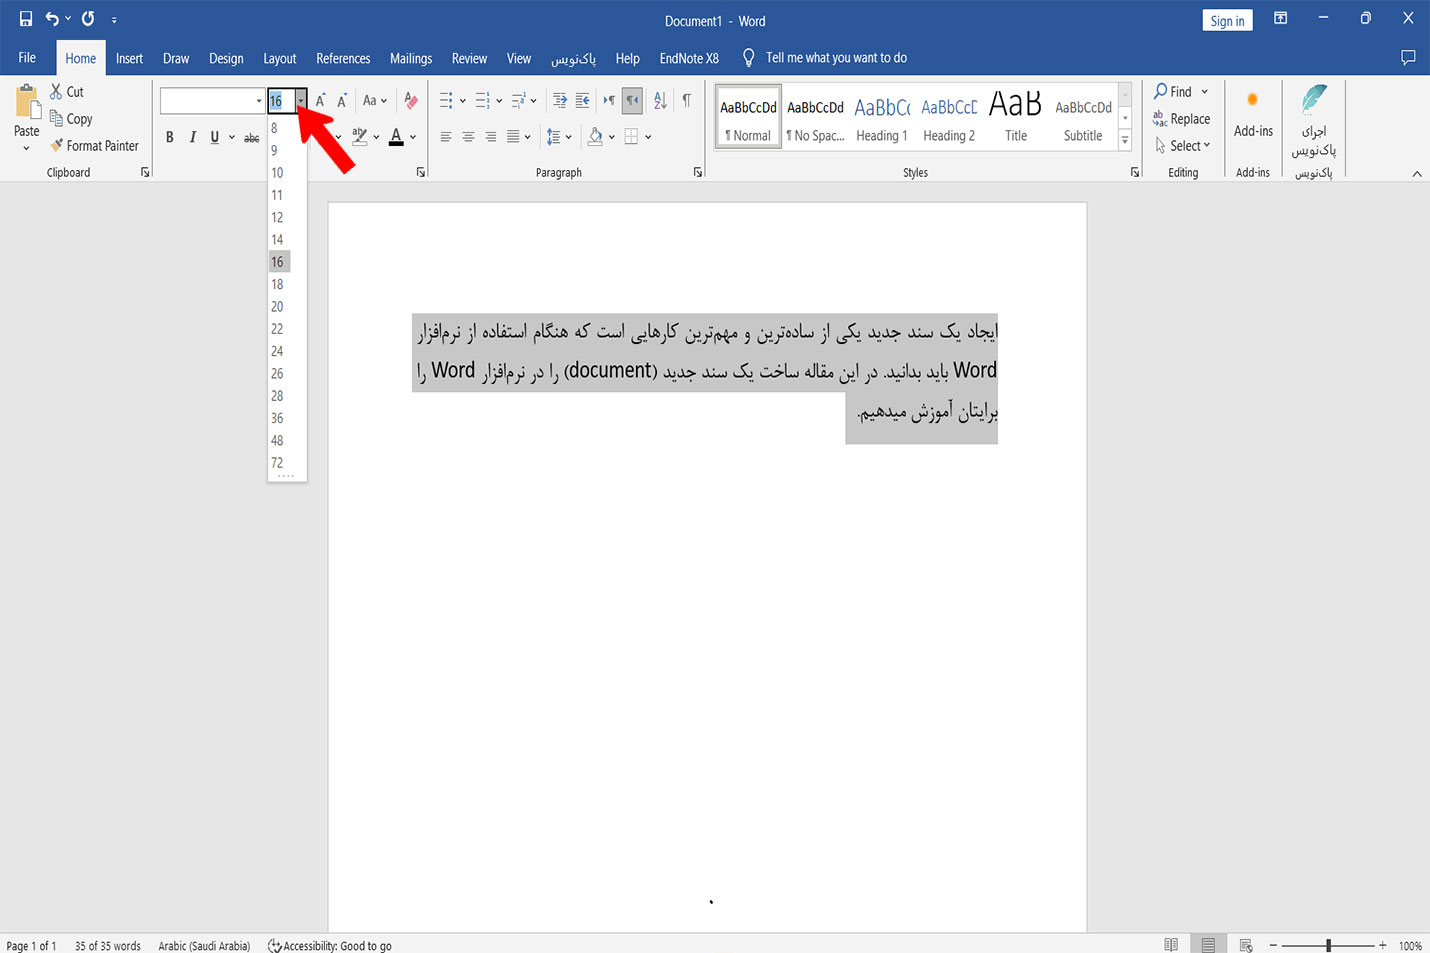This screenshot has width=1430, height=953.
Task: Apply the Title style
Action: coord(1016,118)
